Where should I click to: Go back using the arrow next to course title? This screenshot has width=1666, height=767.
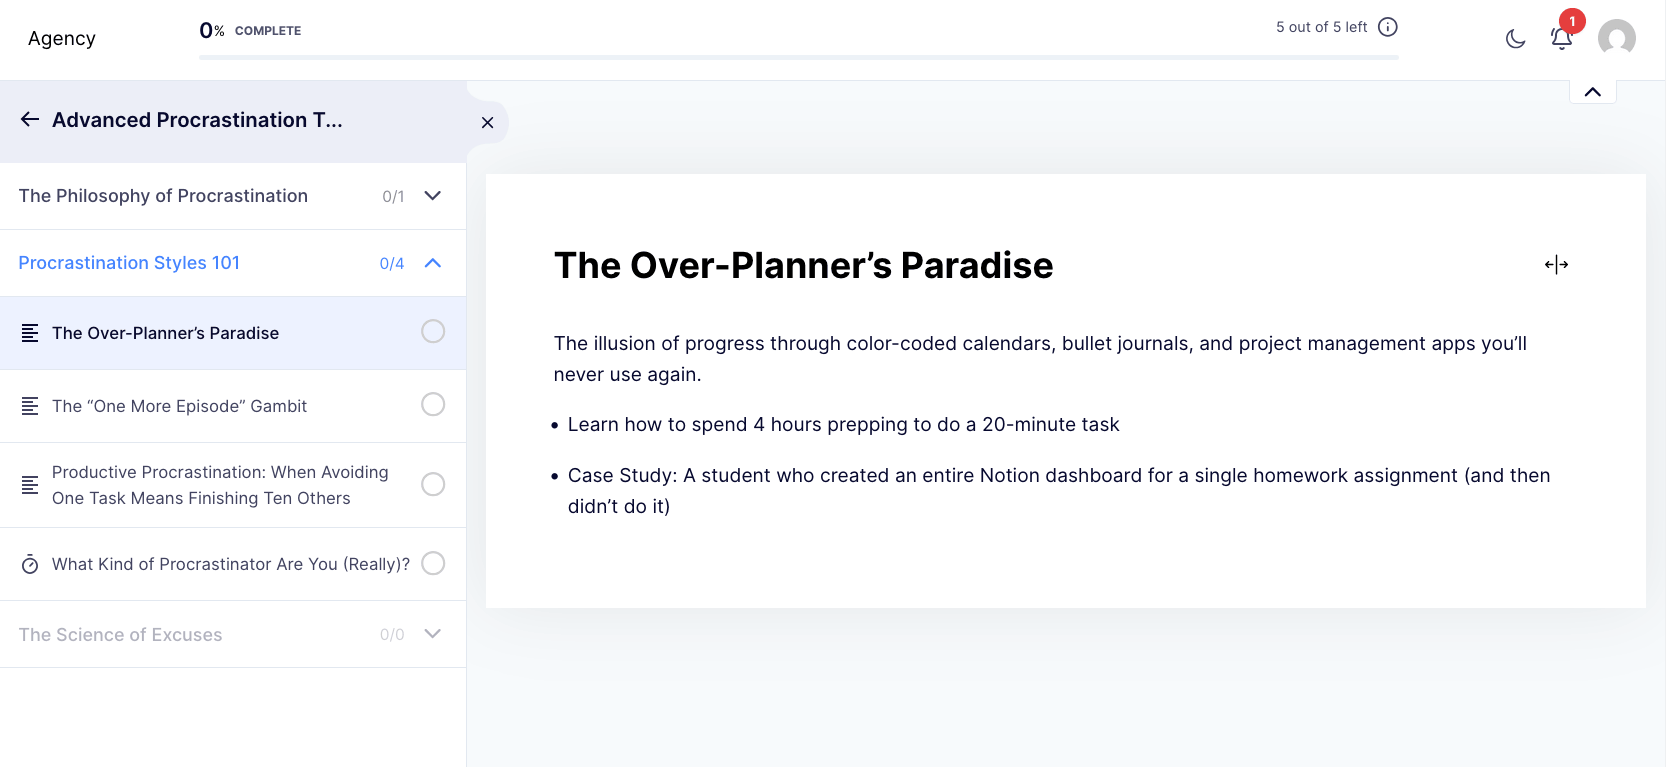click(30, 119)
